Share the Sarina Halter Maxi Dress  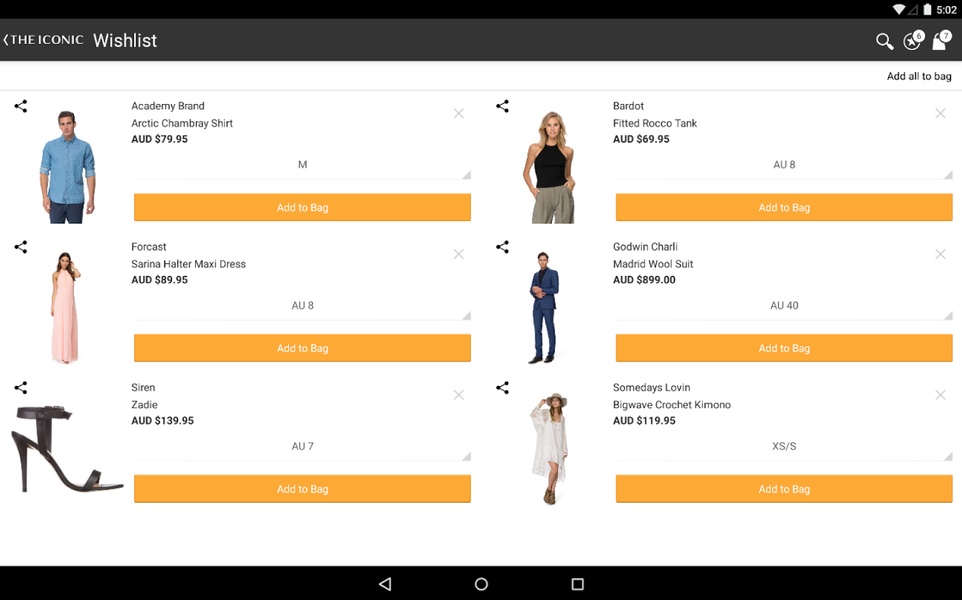pyautogui.click(x=21, y=247)
